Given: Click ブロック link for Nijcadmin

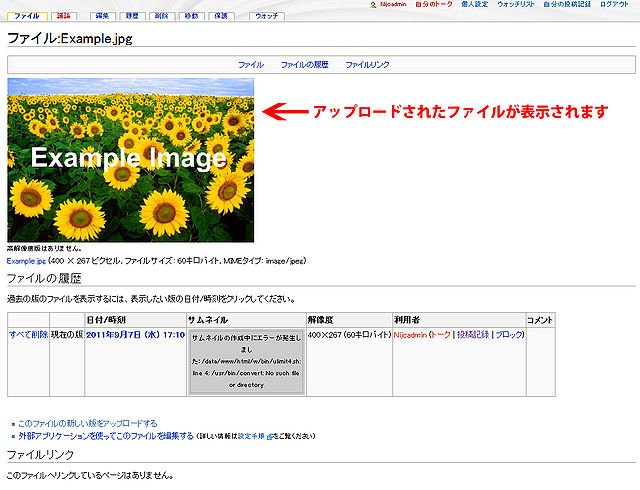Looking at the screenshot, I should pos(509,335).
